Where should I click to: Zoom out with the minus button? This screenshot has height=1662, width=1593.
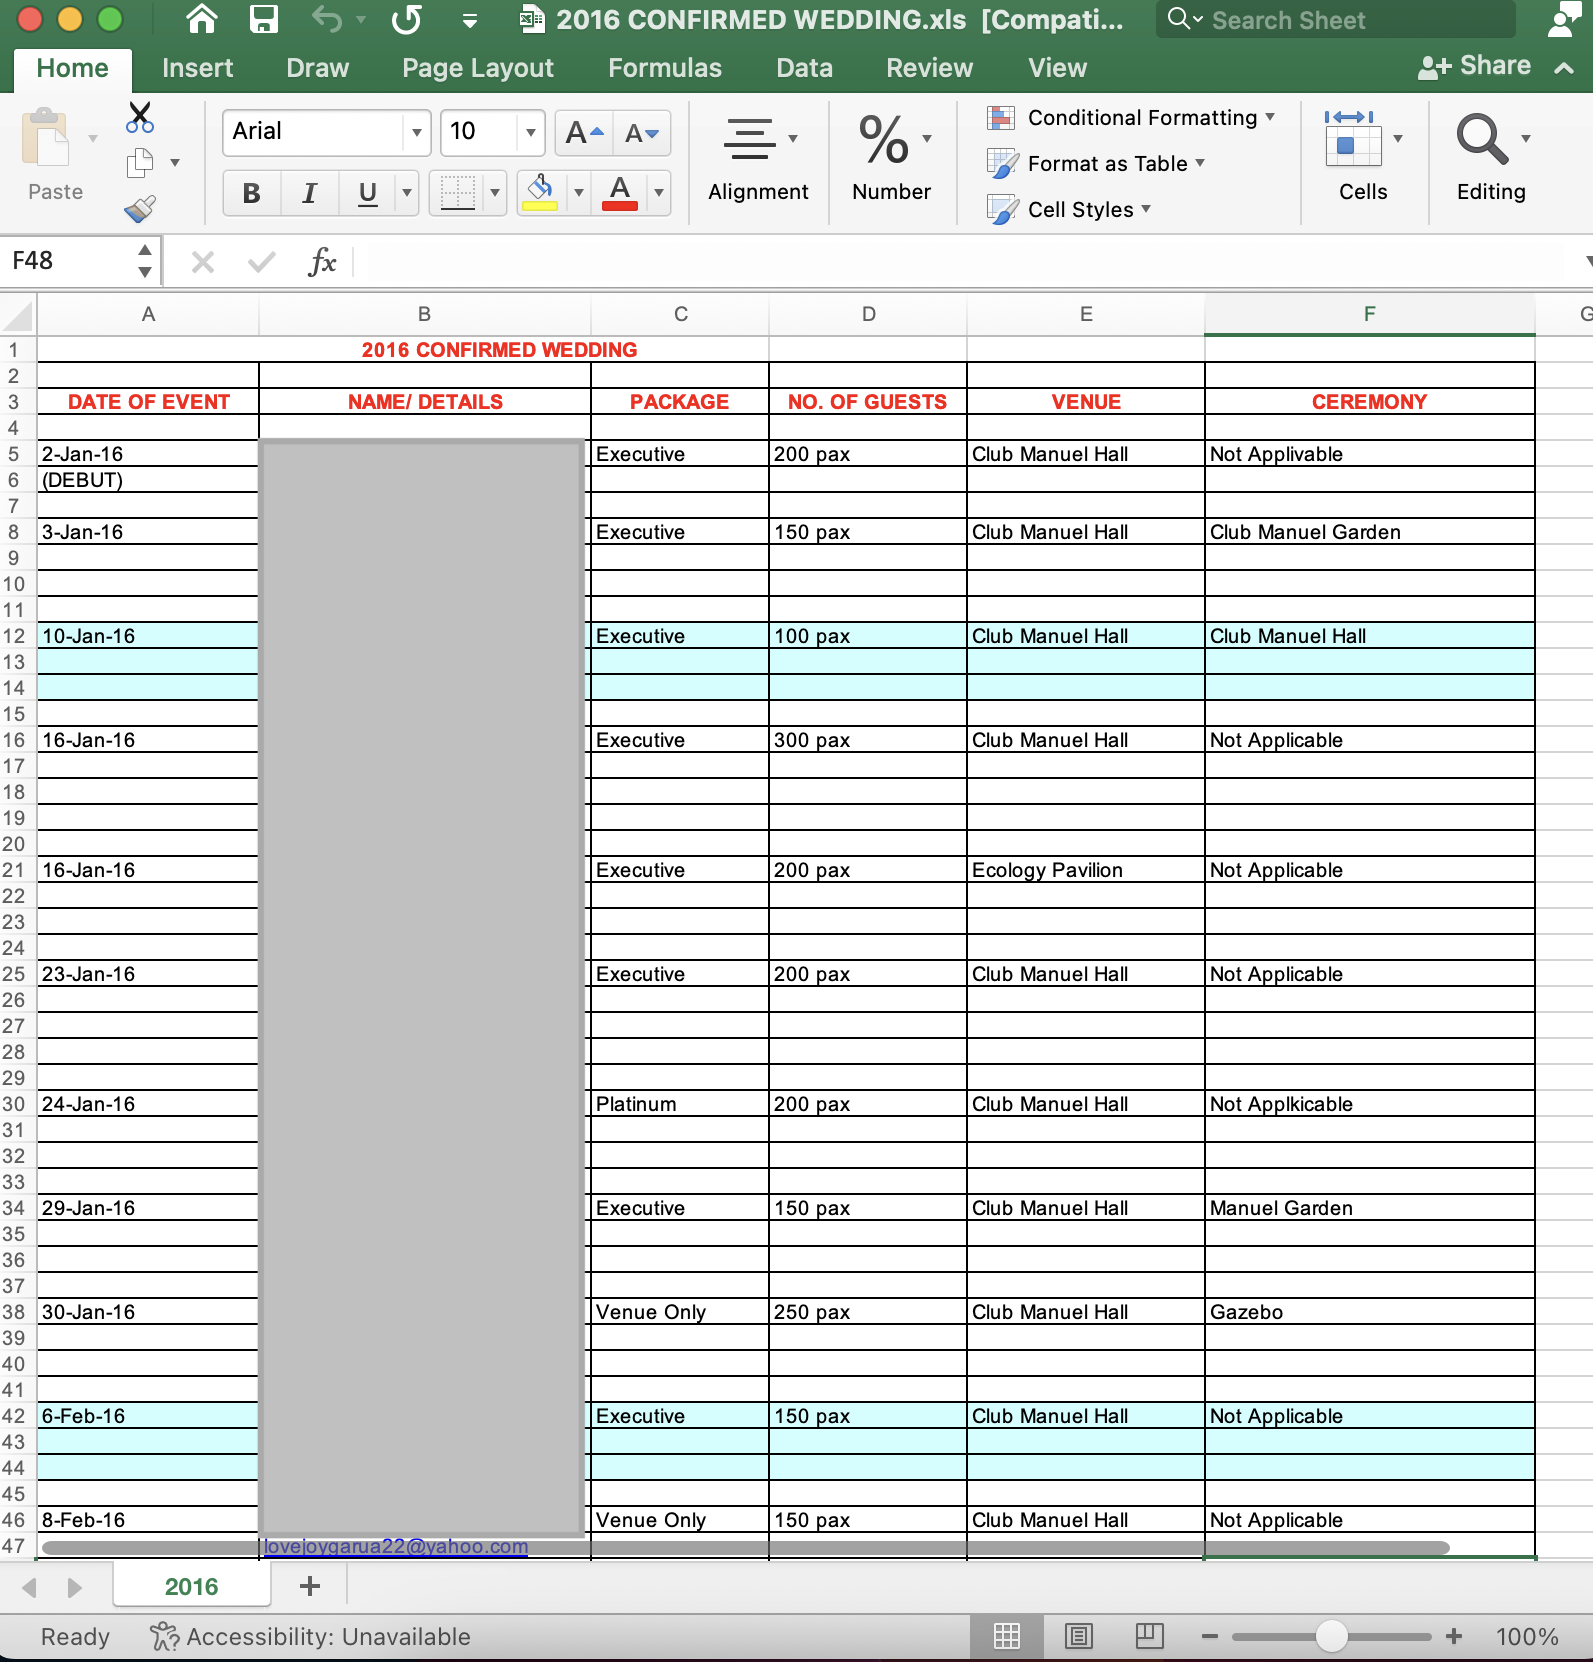pyautogui.click(x=1209, y=1636)
